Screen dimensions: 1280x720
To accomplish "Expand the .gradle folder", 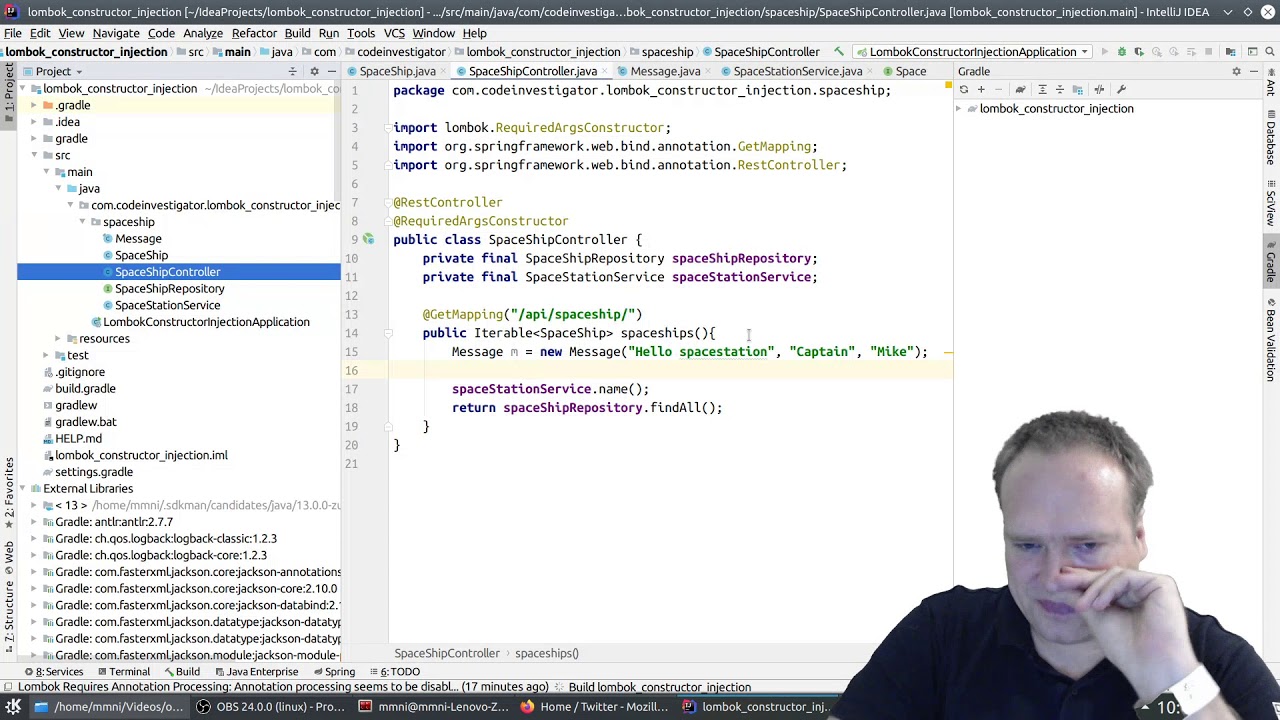I will point(34,106).
